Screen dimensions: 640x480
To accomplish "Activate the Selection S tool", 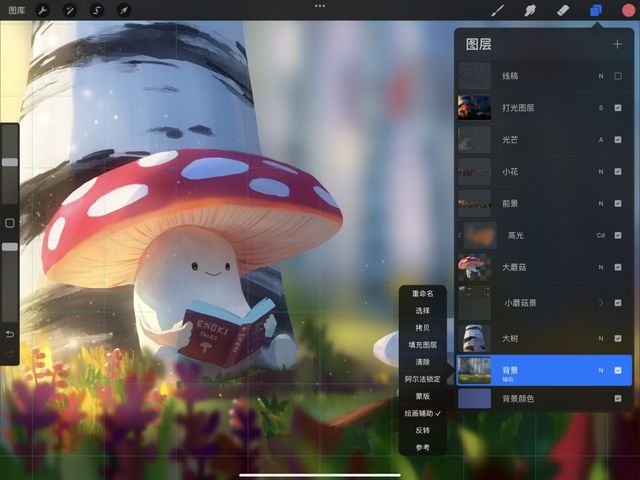I will coord(97,10).
